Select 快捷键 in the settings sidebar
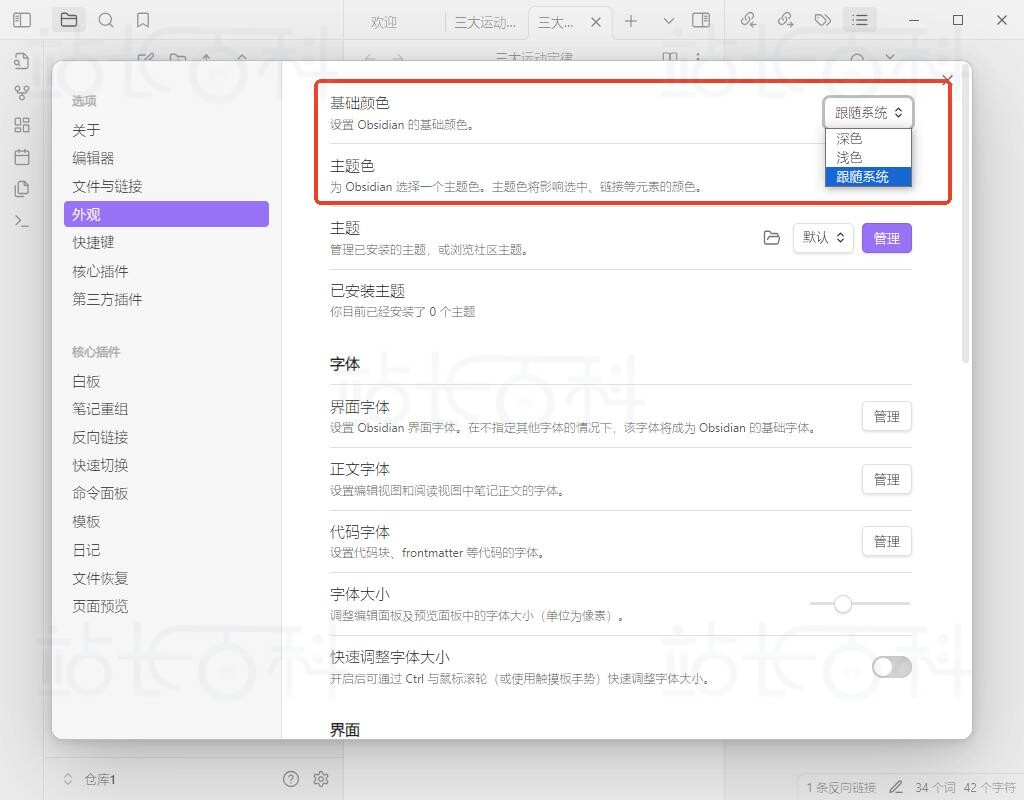Image resolution: width=1024 pixels, height=800 pixels. (x=96, y=242)
